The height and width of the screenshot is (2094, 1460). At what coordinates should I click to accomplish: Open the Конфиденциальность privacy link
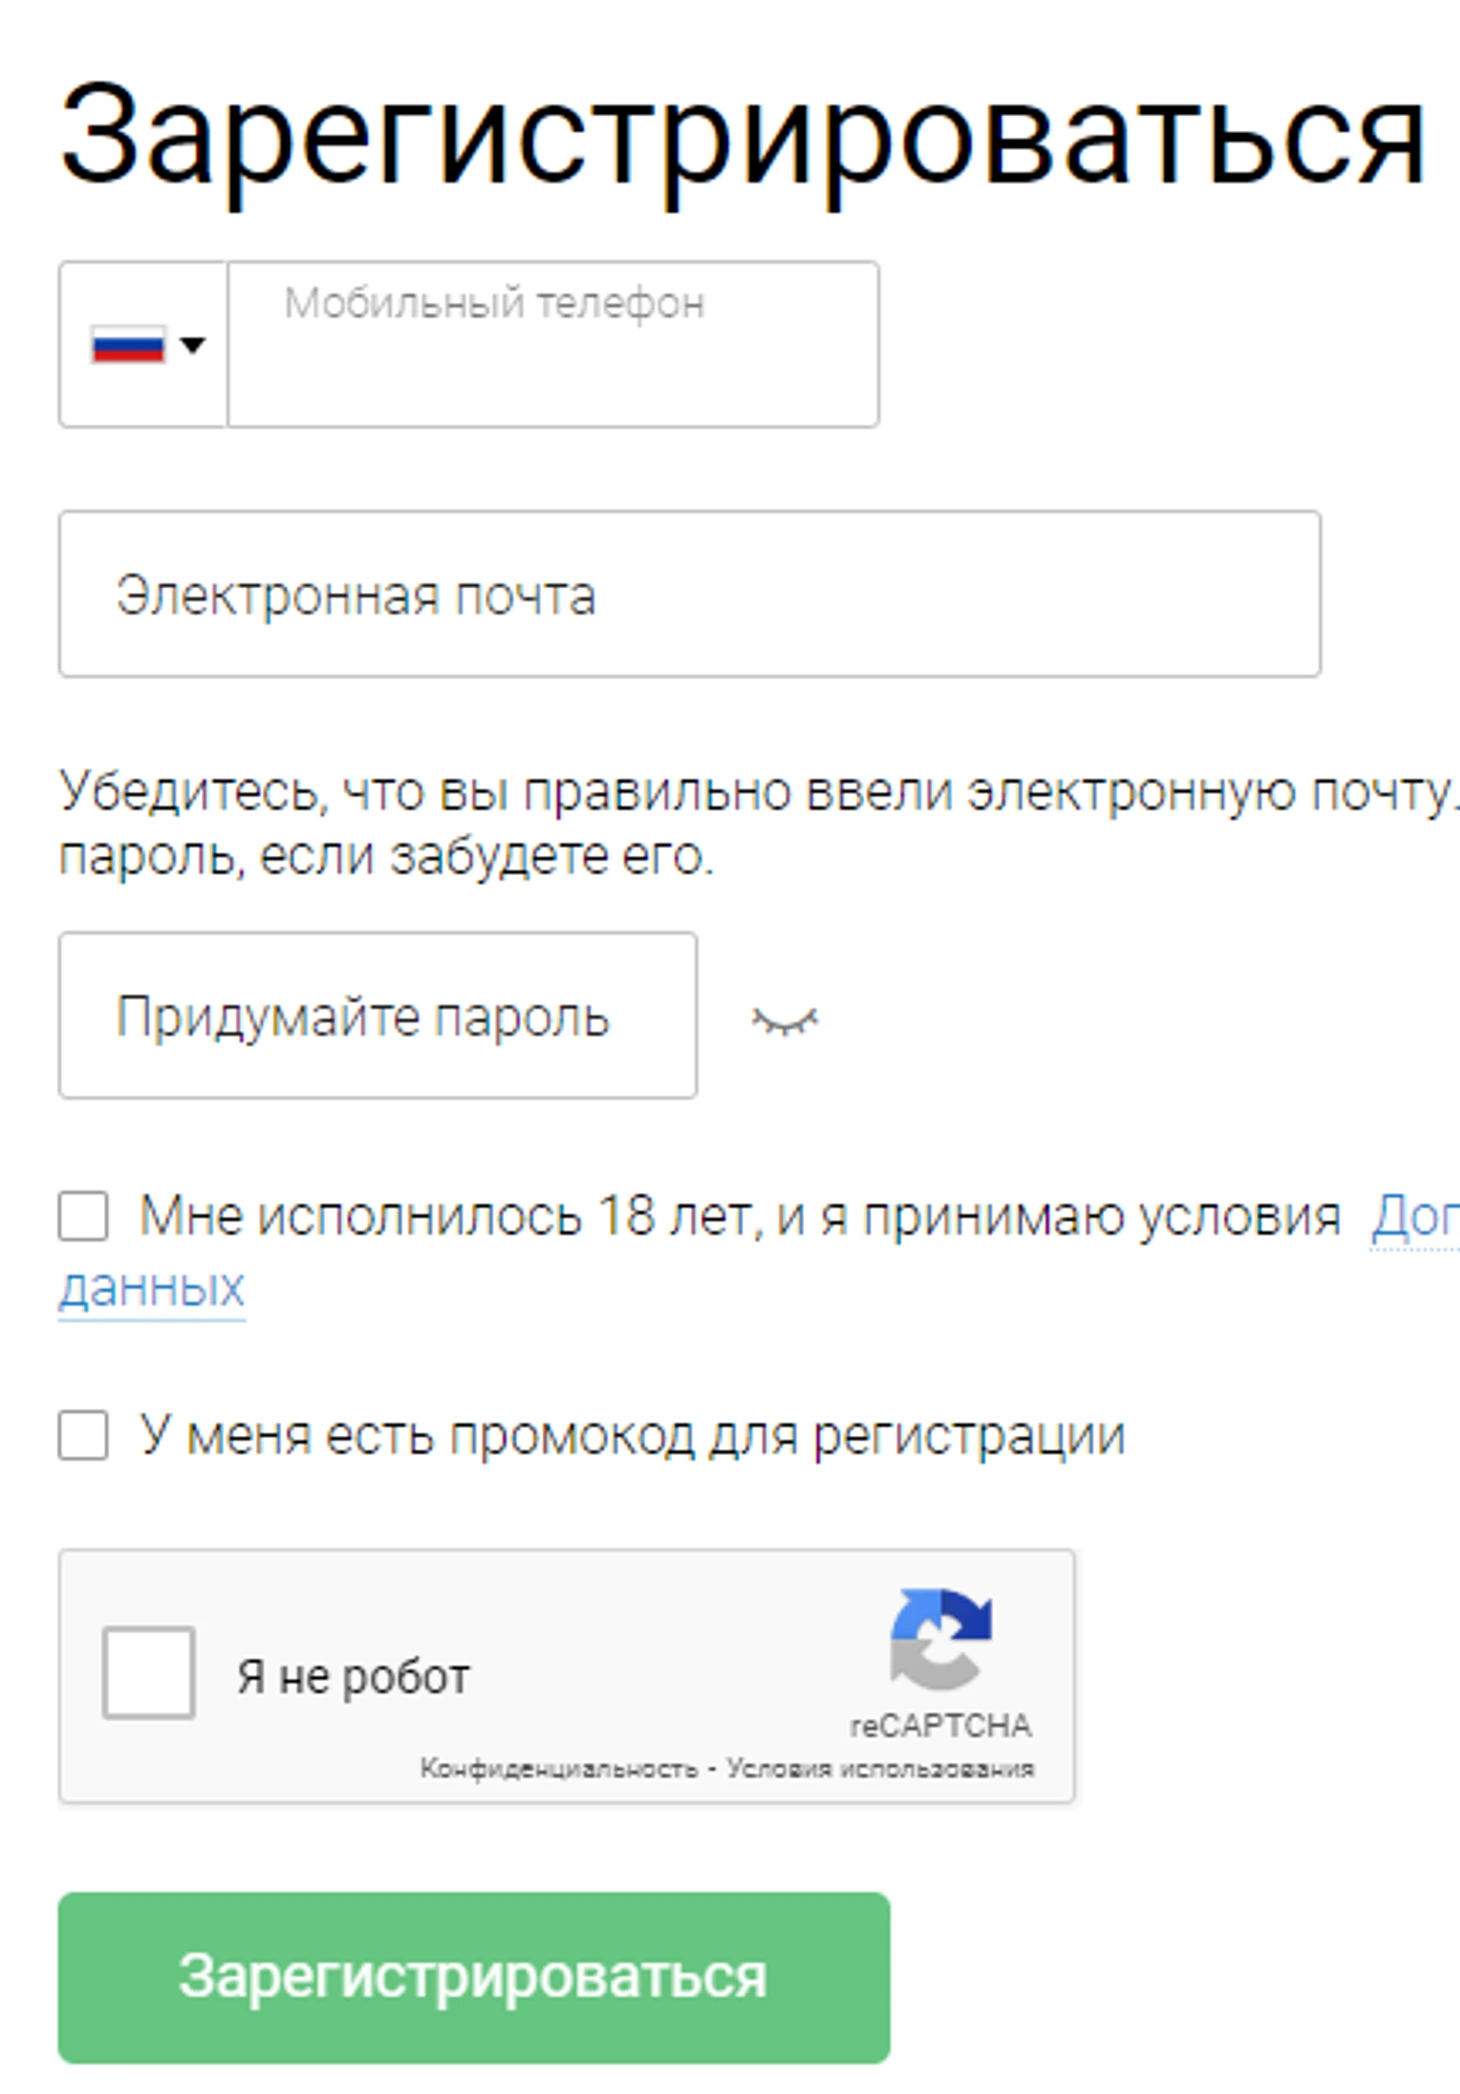coord(558,1769)
